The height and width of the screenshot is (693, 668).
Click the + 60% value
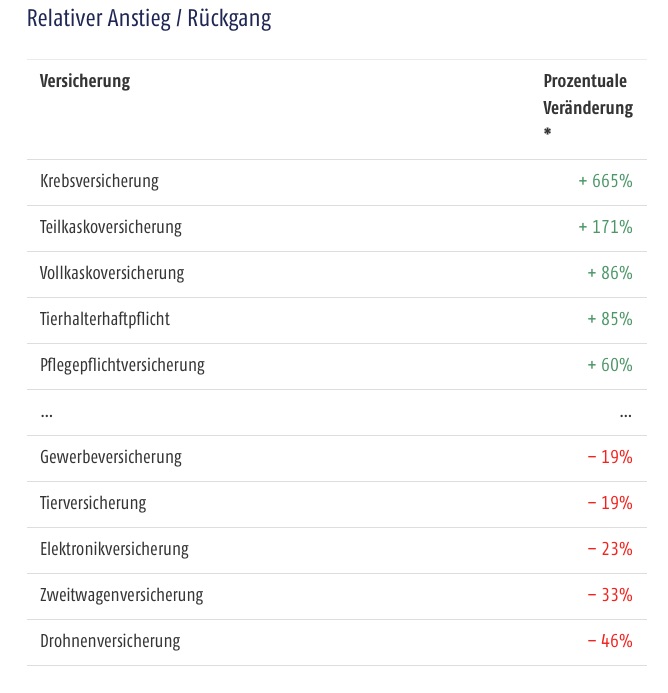610,365
